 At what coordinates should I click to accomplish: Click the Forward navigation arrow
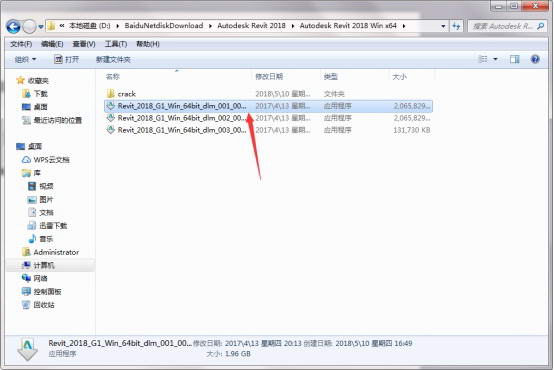29,27
